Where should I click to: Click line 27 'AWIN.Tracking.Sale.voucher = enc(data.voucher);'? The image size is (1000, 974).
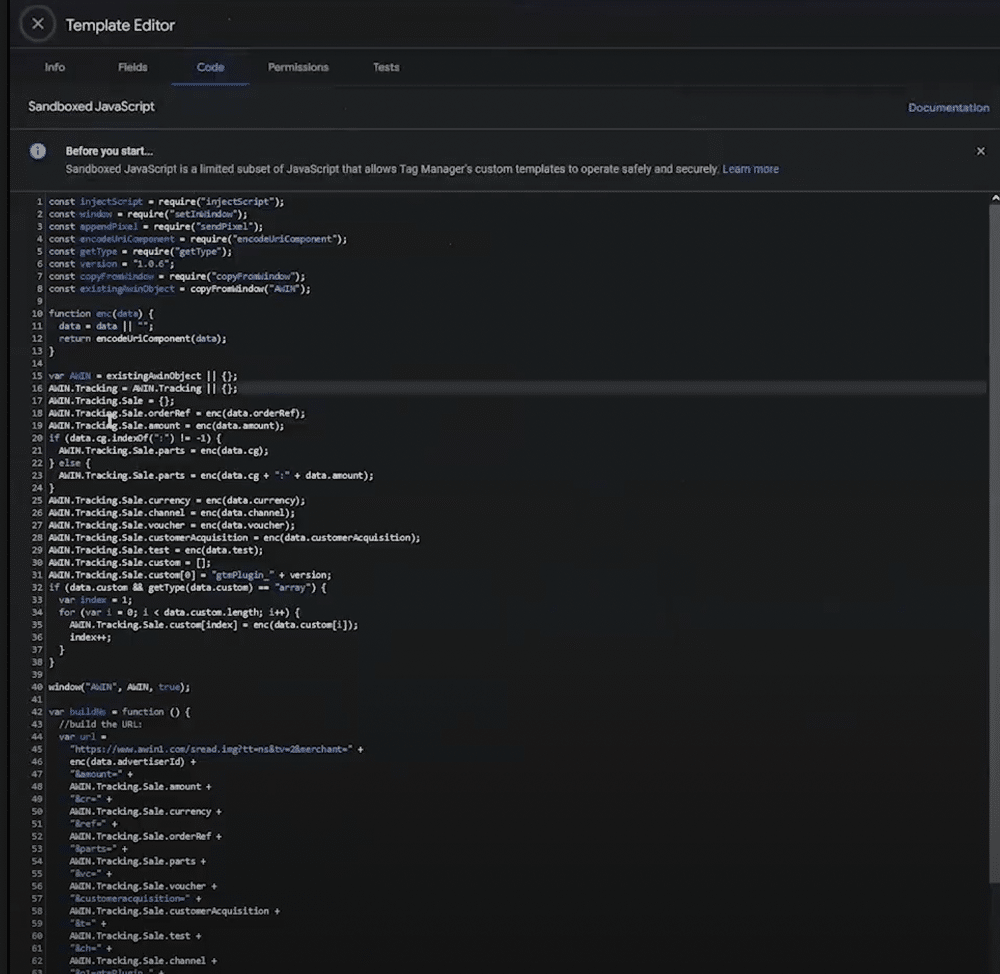(172, 525)
